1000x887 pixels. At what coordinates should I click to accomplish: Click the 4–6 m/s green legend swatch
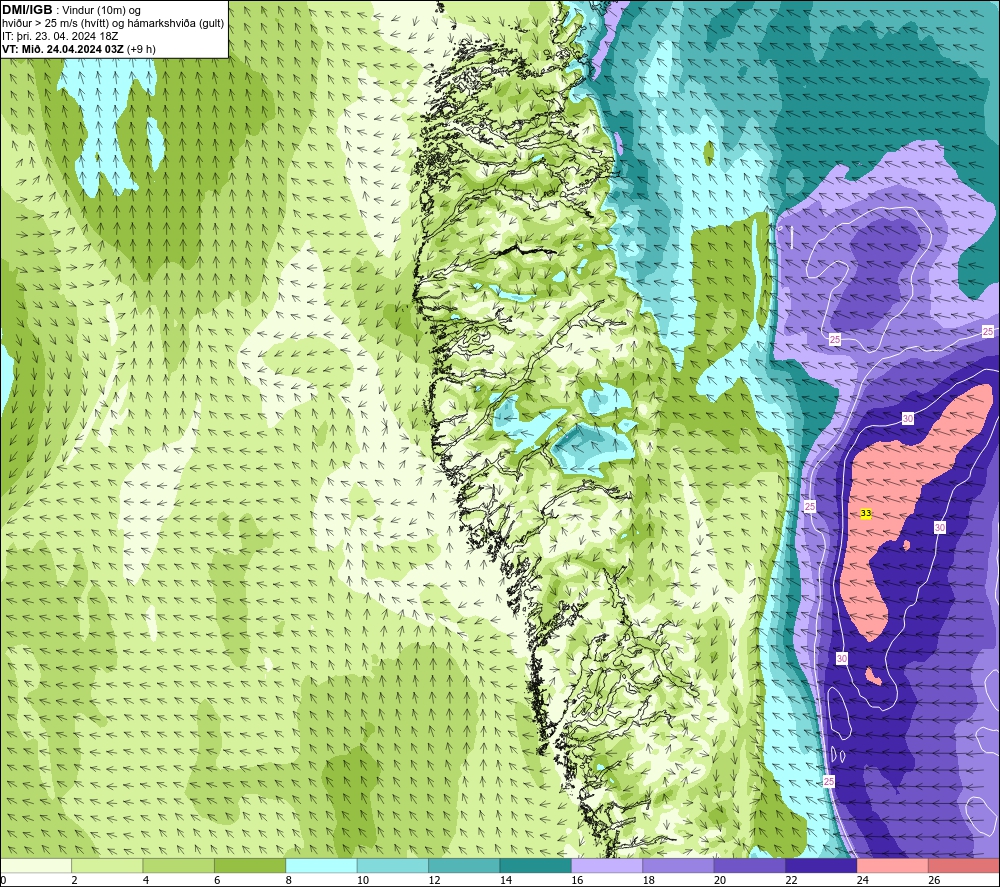point(179,865)
